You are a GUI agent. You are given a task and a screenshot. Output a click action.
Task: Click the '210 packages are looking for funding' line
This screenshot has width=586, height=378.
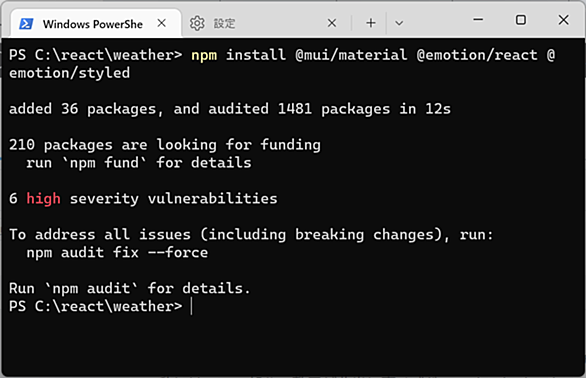(165, 145)
